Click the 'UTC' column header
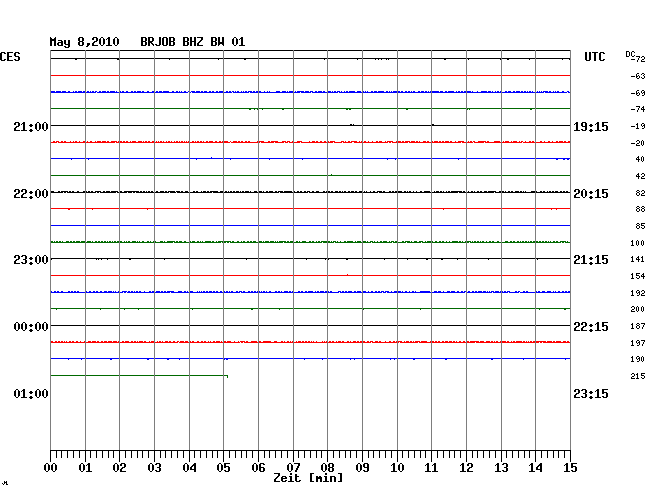Screen dimensions: 650x494 click(x=594, y=57)
